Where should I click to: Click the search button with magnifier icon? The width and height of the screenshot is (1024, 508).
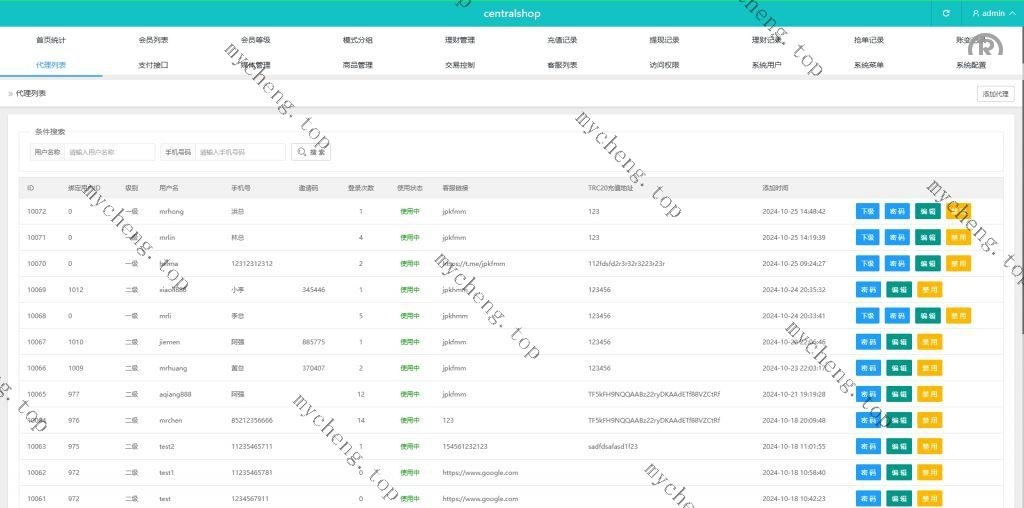[310, 152]
